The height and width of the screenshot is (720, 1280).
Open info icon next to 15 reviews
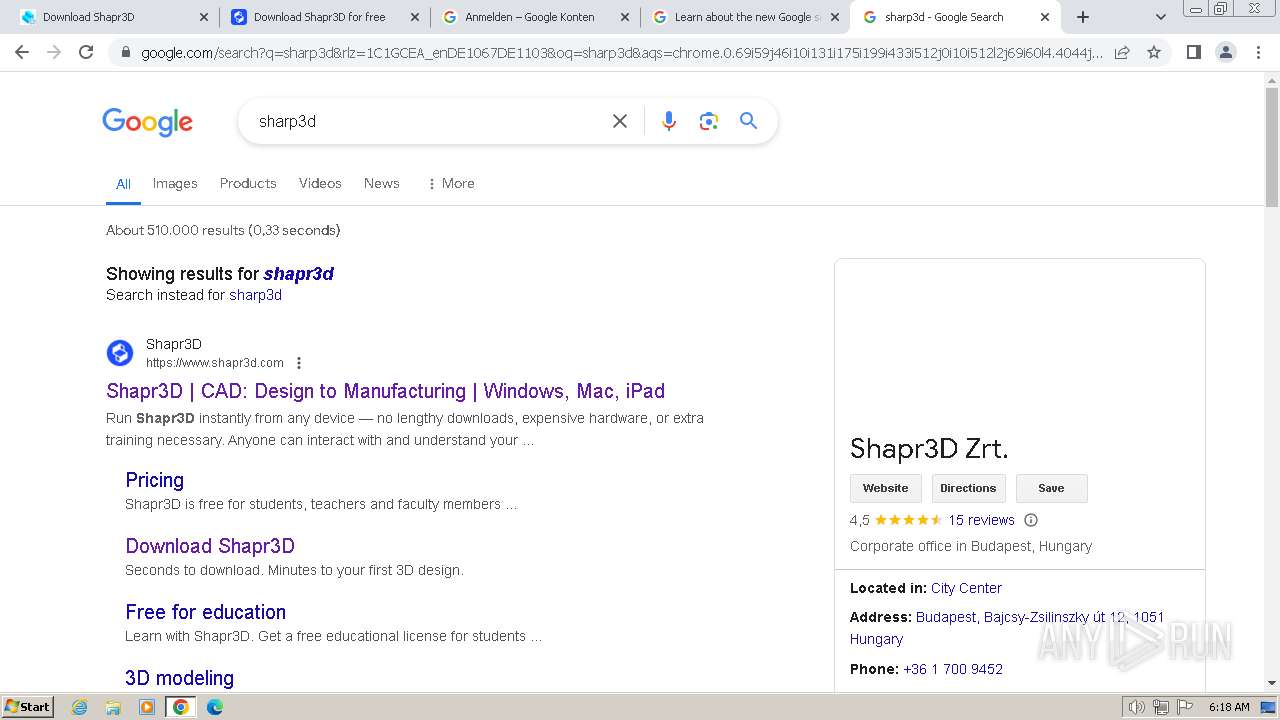[x=1031, y=520]
